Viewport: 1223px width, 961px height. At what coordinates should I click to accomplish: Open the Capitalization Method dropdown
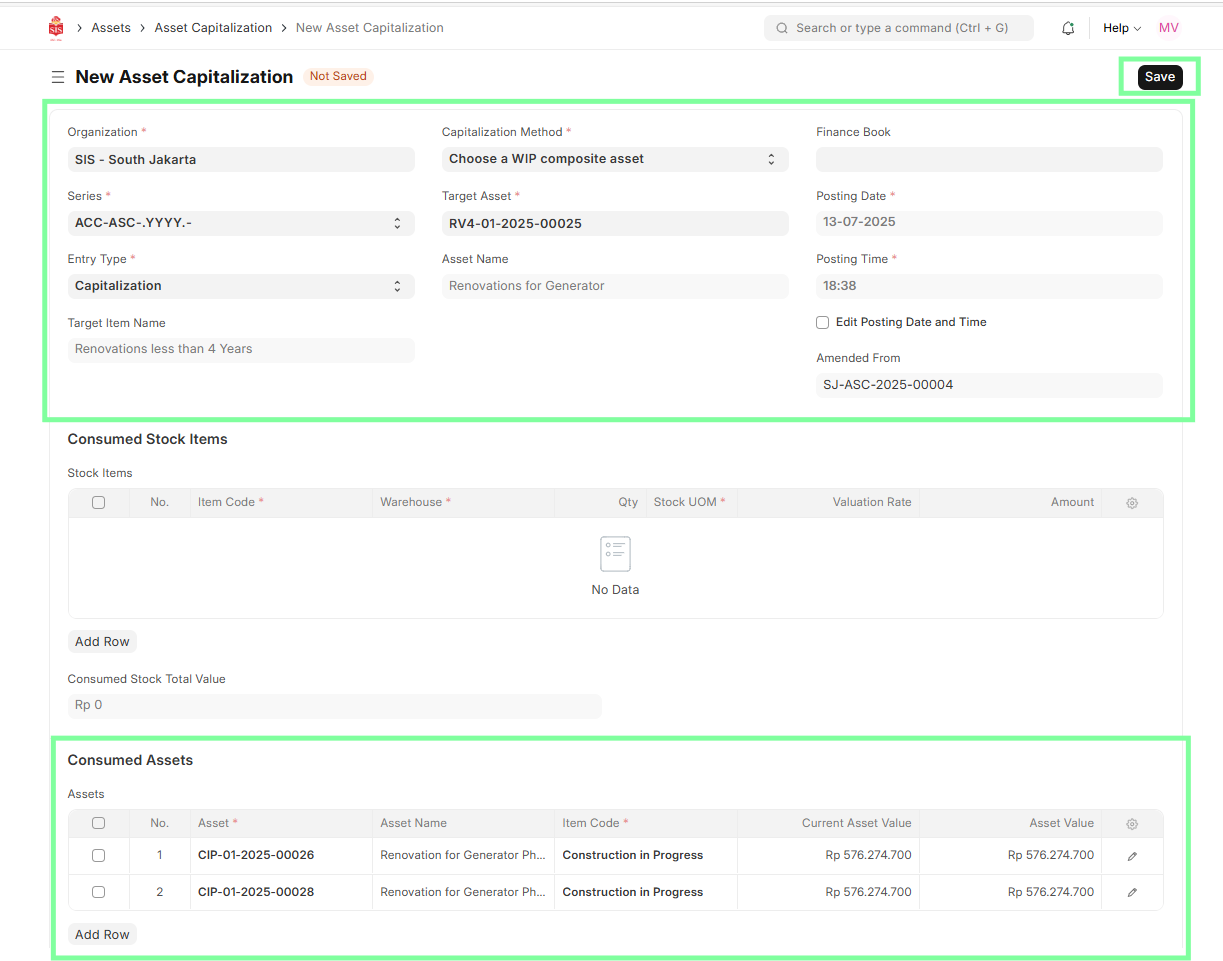[614, 159]
